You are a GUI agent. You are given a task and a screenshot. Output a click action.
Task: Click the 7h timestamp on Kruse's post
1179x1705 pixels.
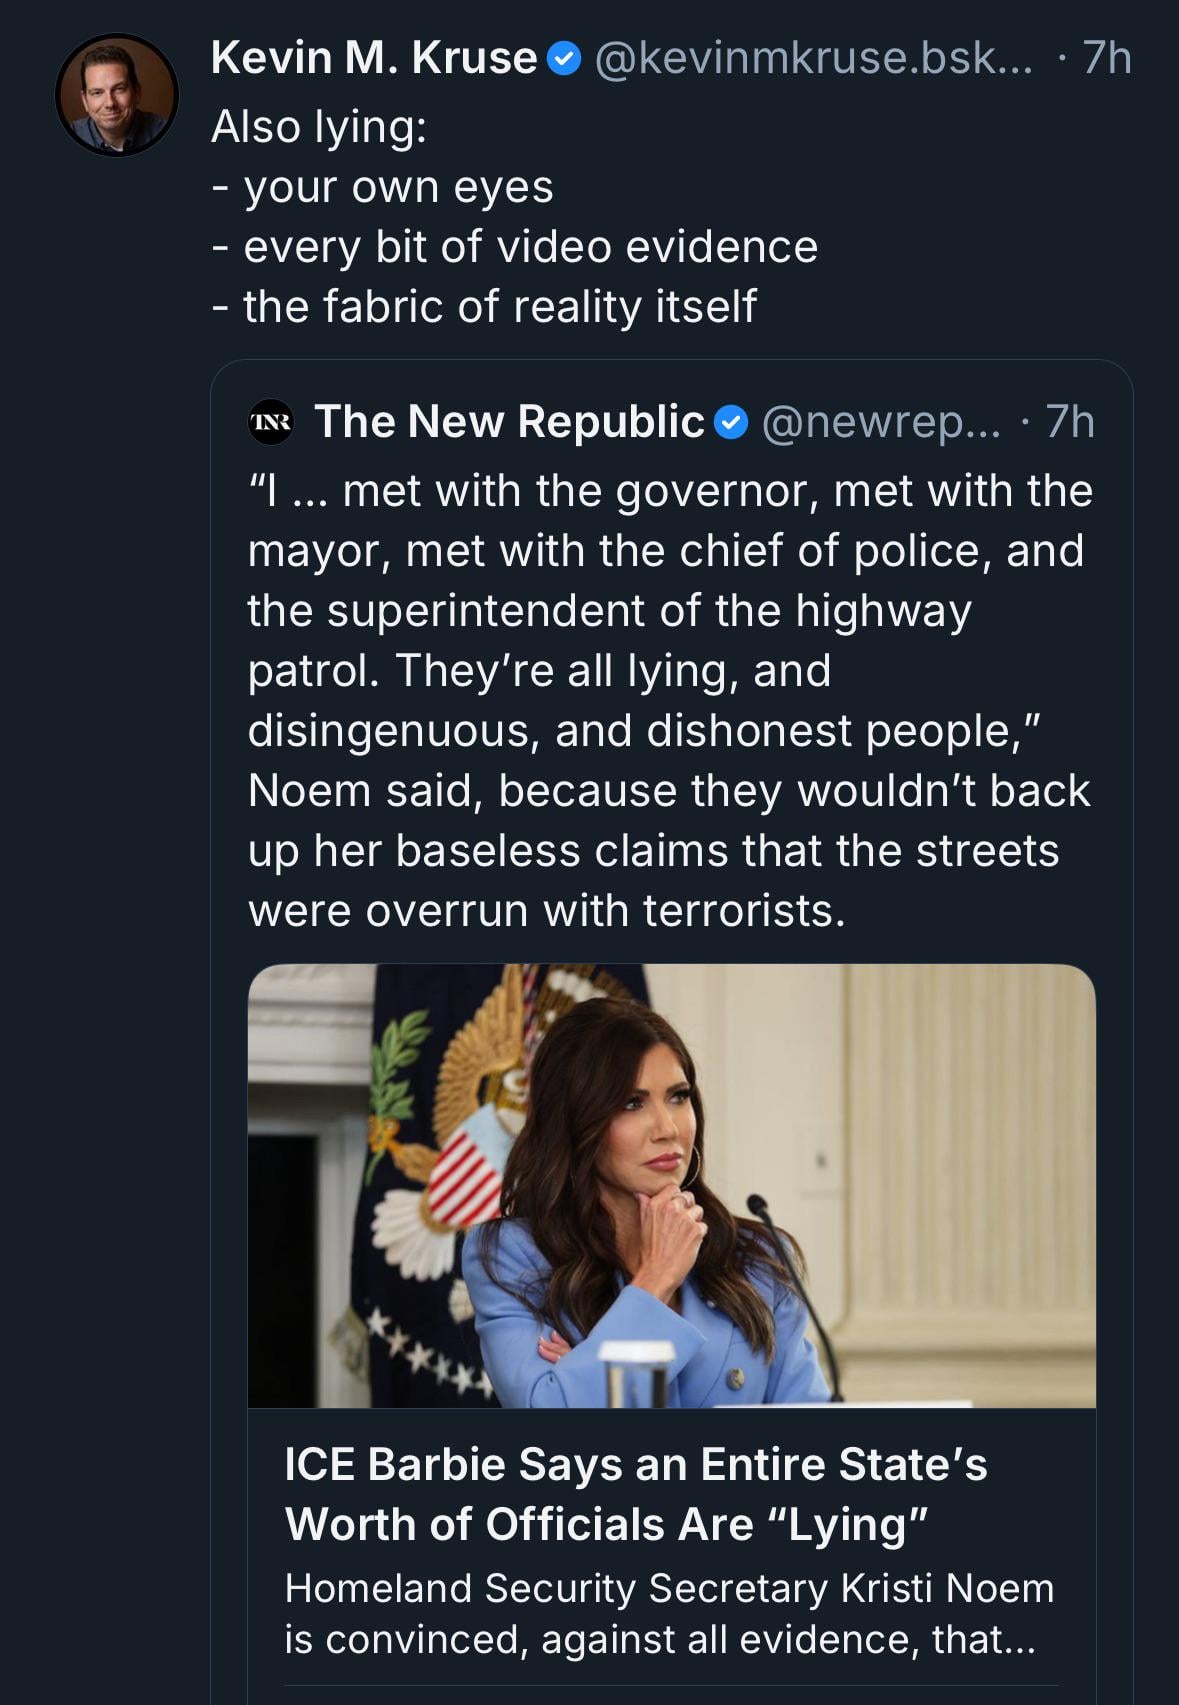click(x=1106, y=58)
